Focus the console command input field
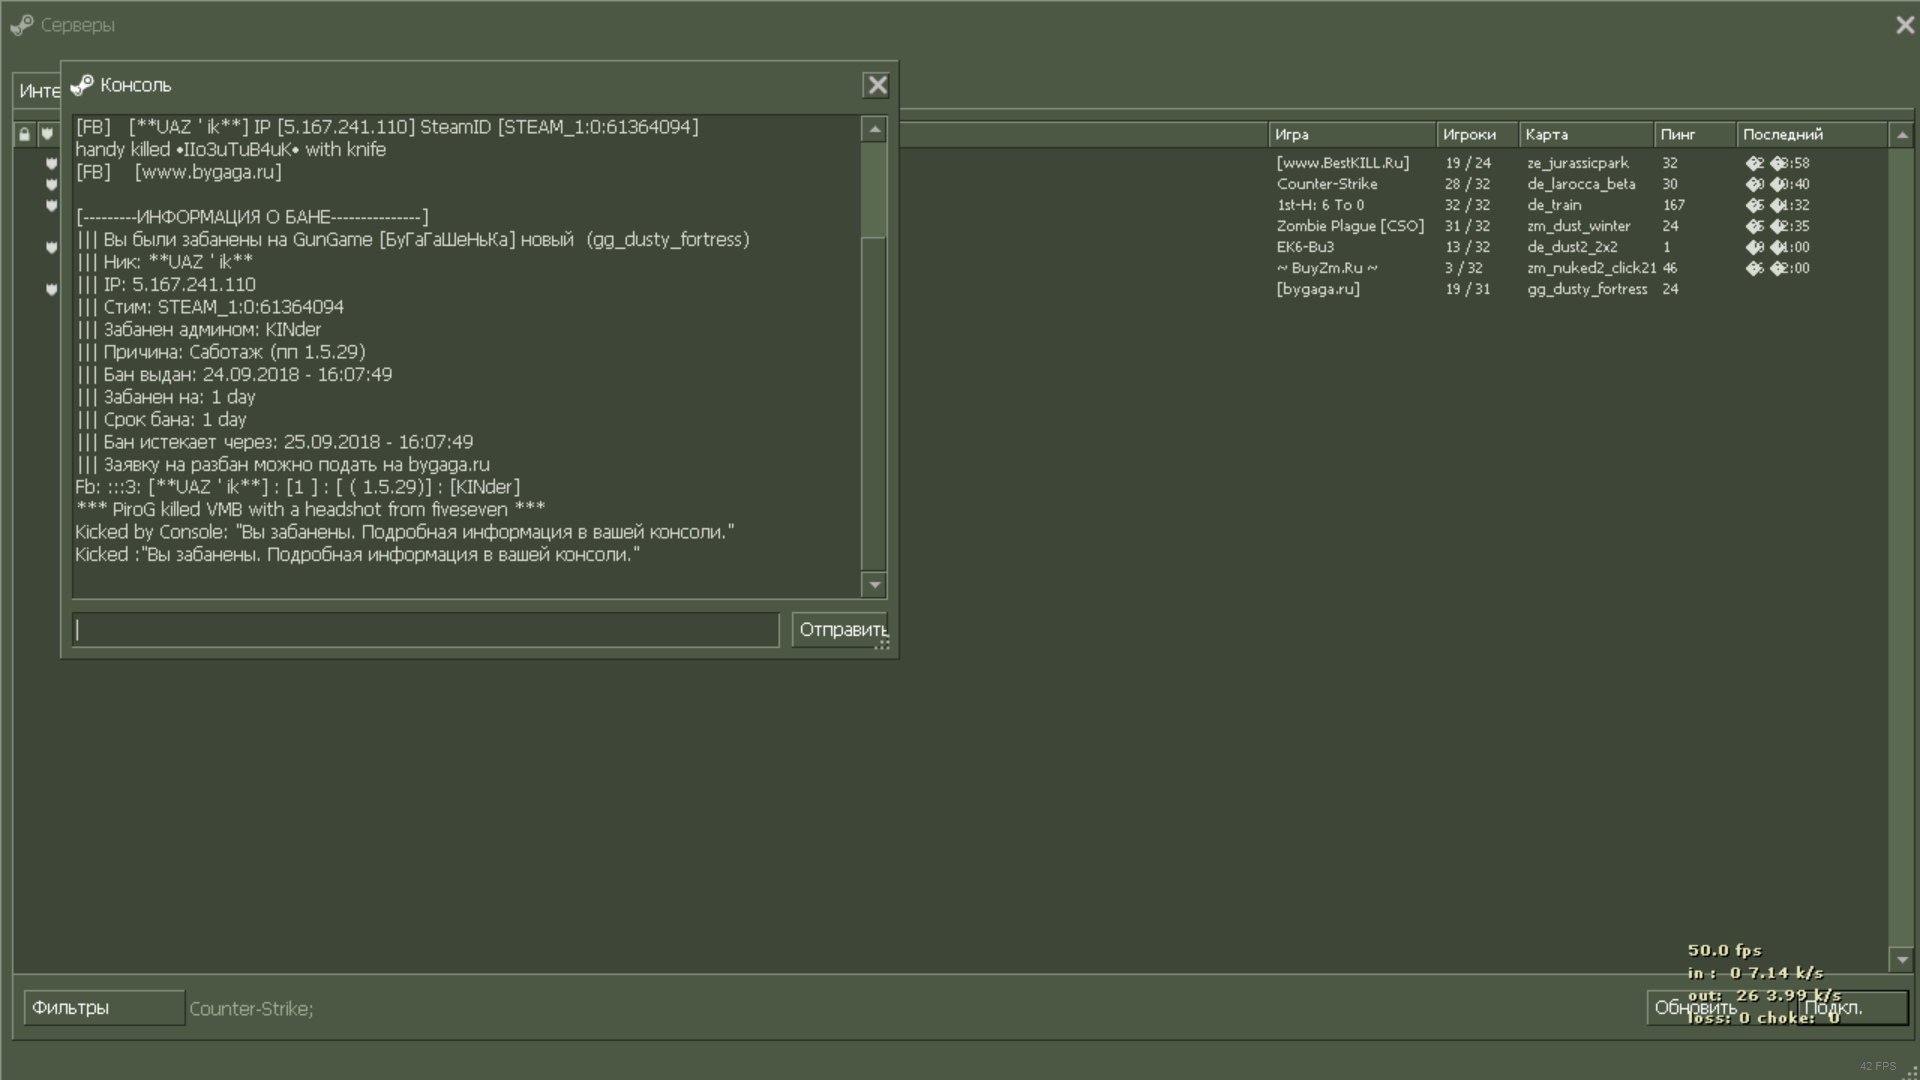Image resolution: width=1920 pixels, height=1080 pixels. [x=426, y=630]
